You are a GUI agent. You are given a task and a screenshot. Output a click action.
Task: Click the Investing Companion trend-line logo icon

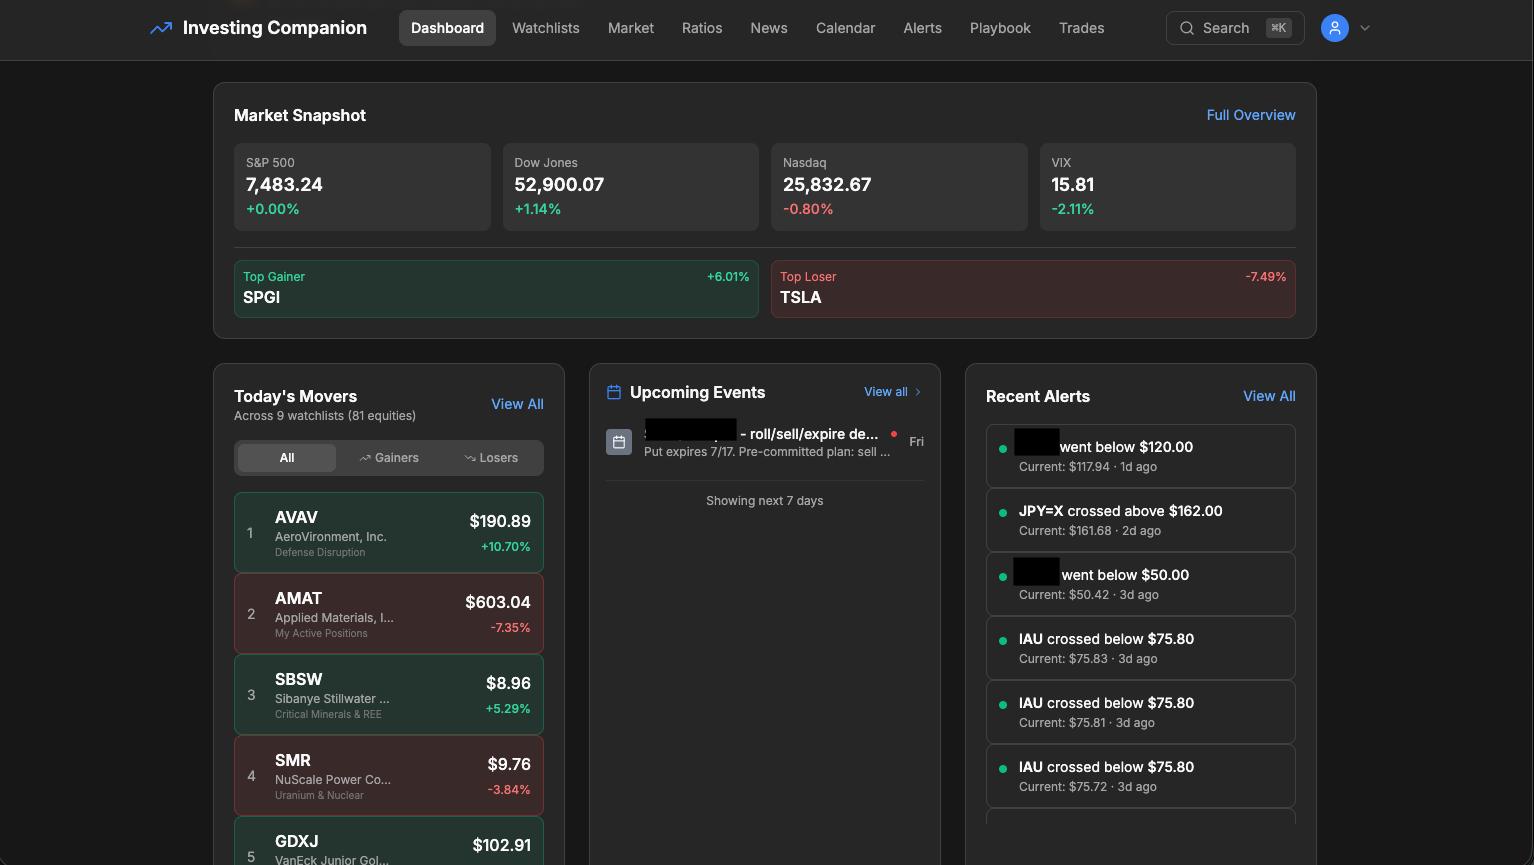pyautogui.click(x=161, y=28)
